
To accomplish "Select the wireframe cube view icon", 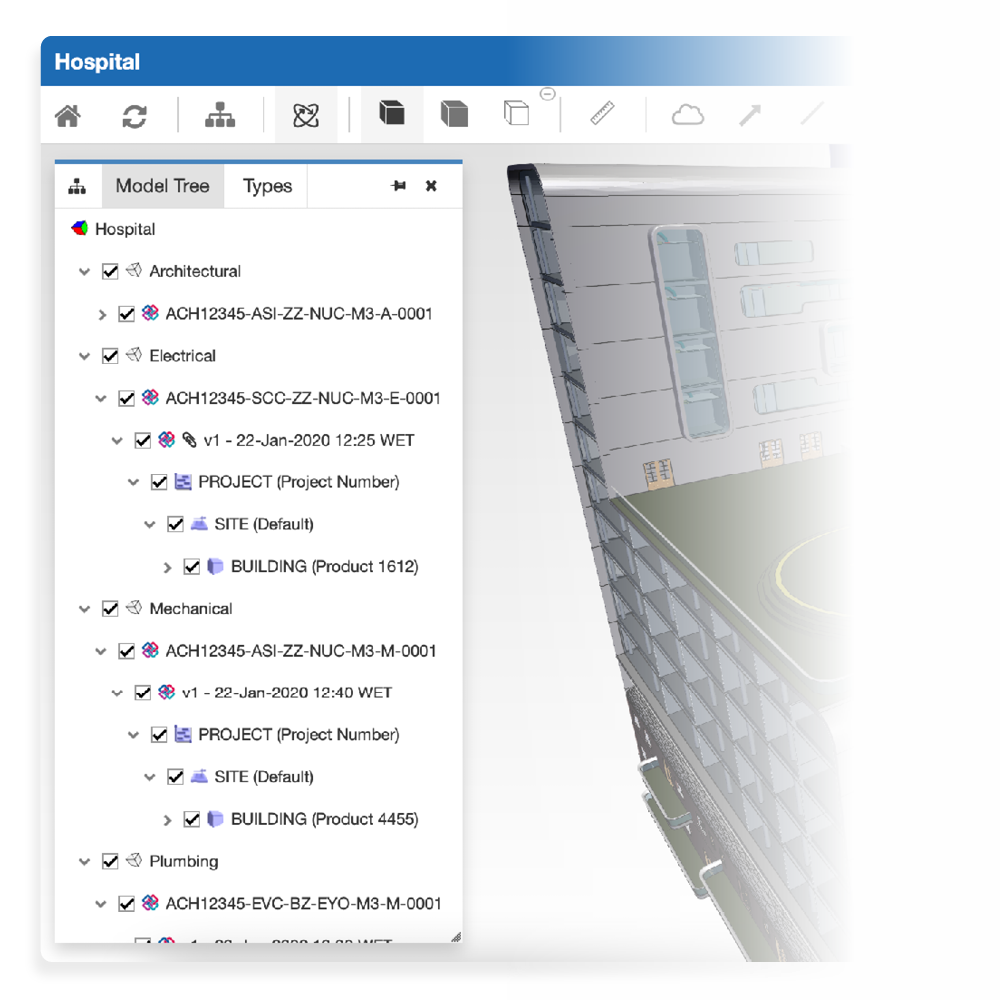I will point(516,114).
